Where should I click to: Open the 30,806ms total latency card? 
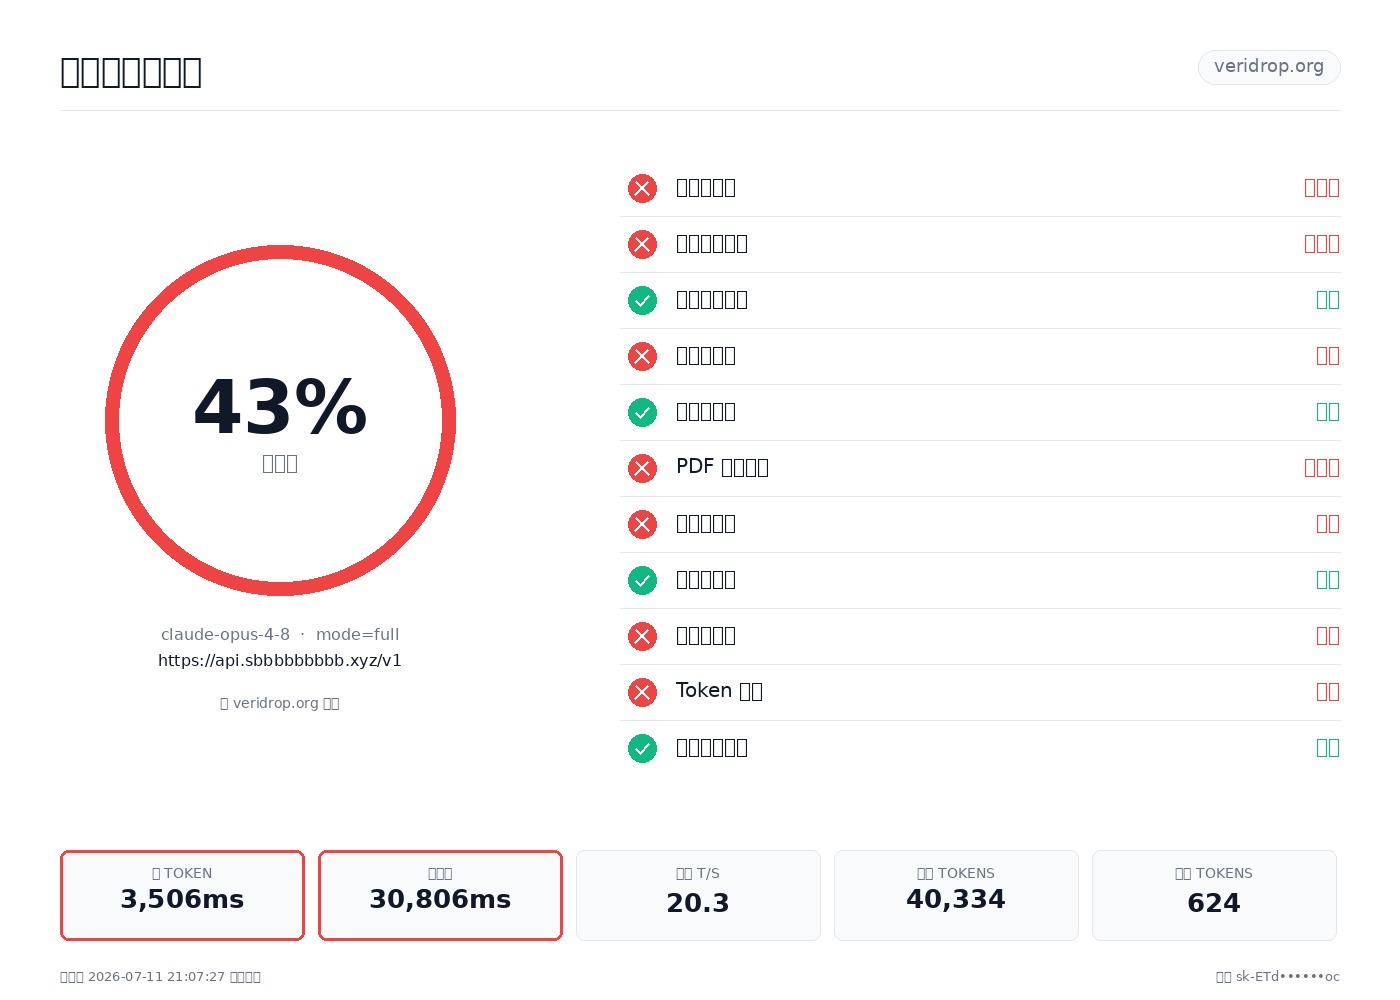(440, 895)
